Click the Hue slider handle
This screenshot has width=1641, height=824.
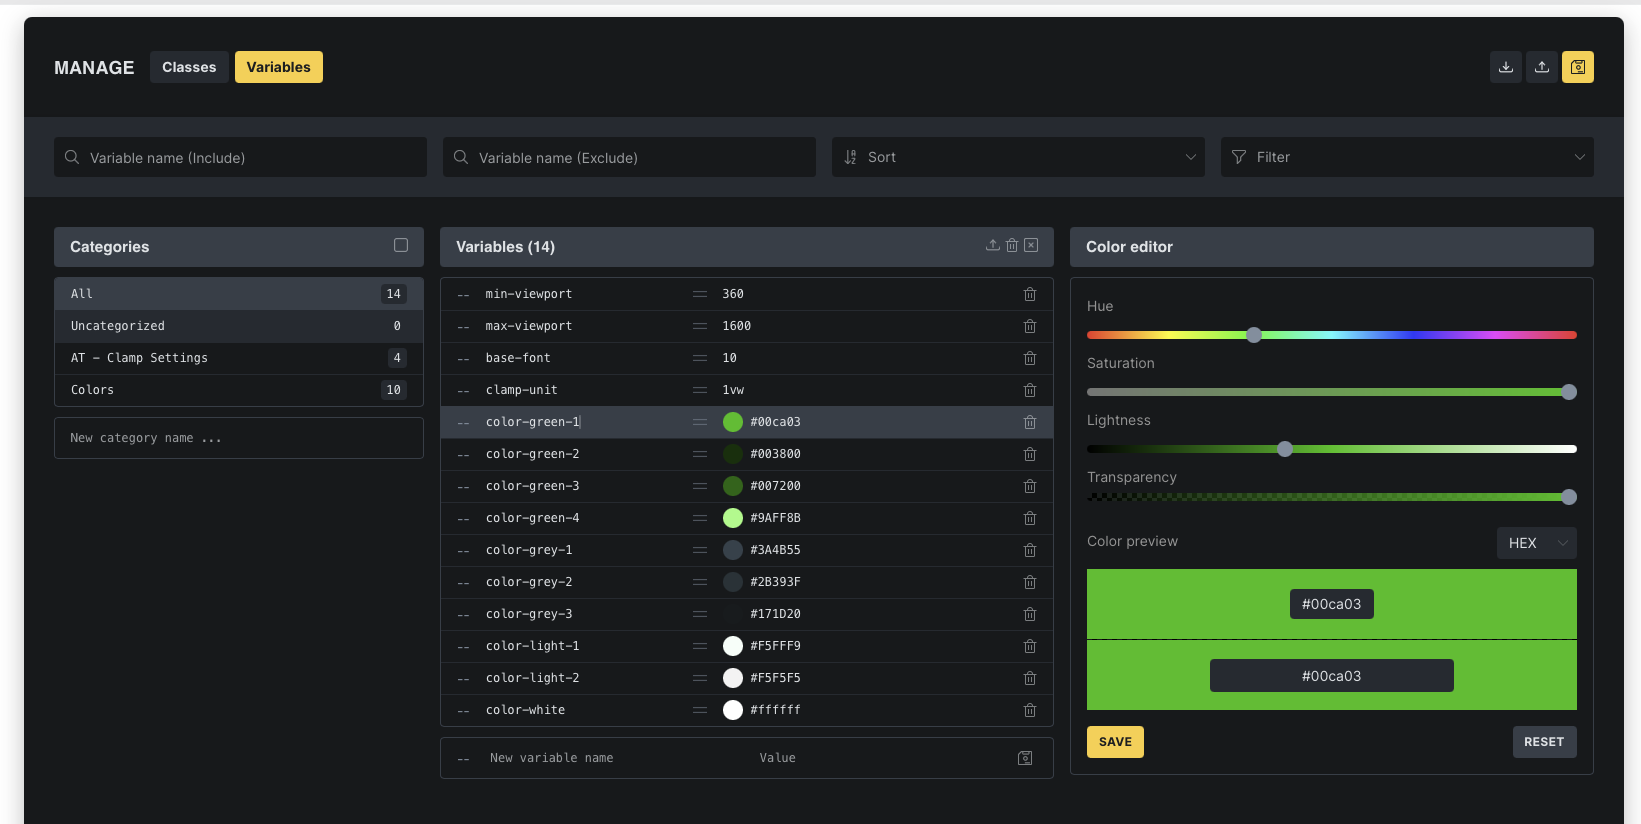pos(1254,335)
